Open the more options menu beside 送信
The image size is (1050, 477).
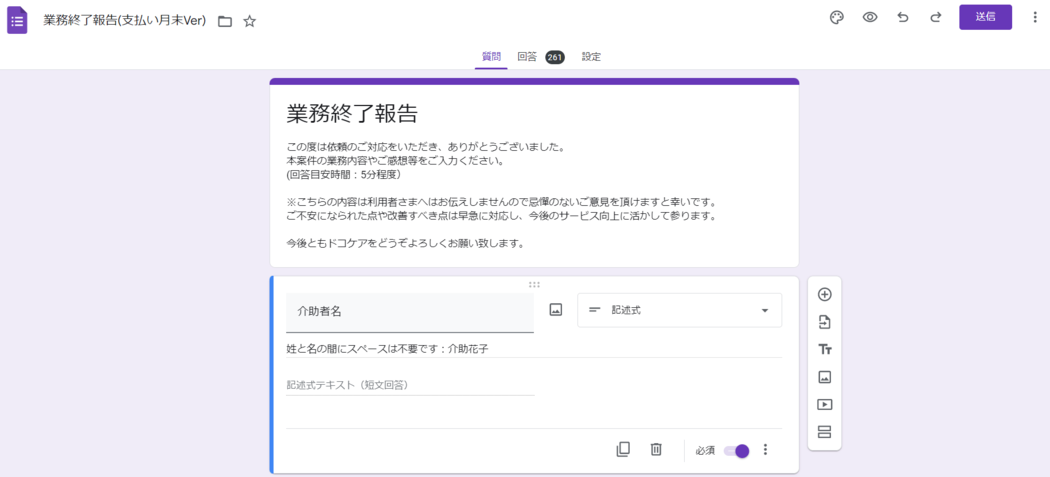tap(1035, 17)
